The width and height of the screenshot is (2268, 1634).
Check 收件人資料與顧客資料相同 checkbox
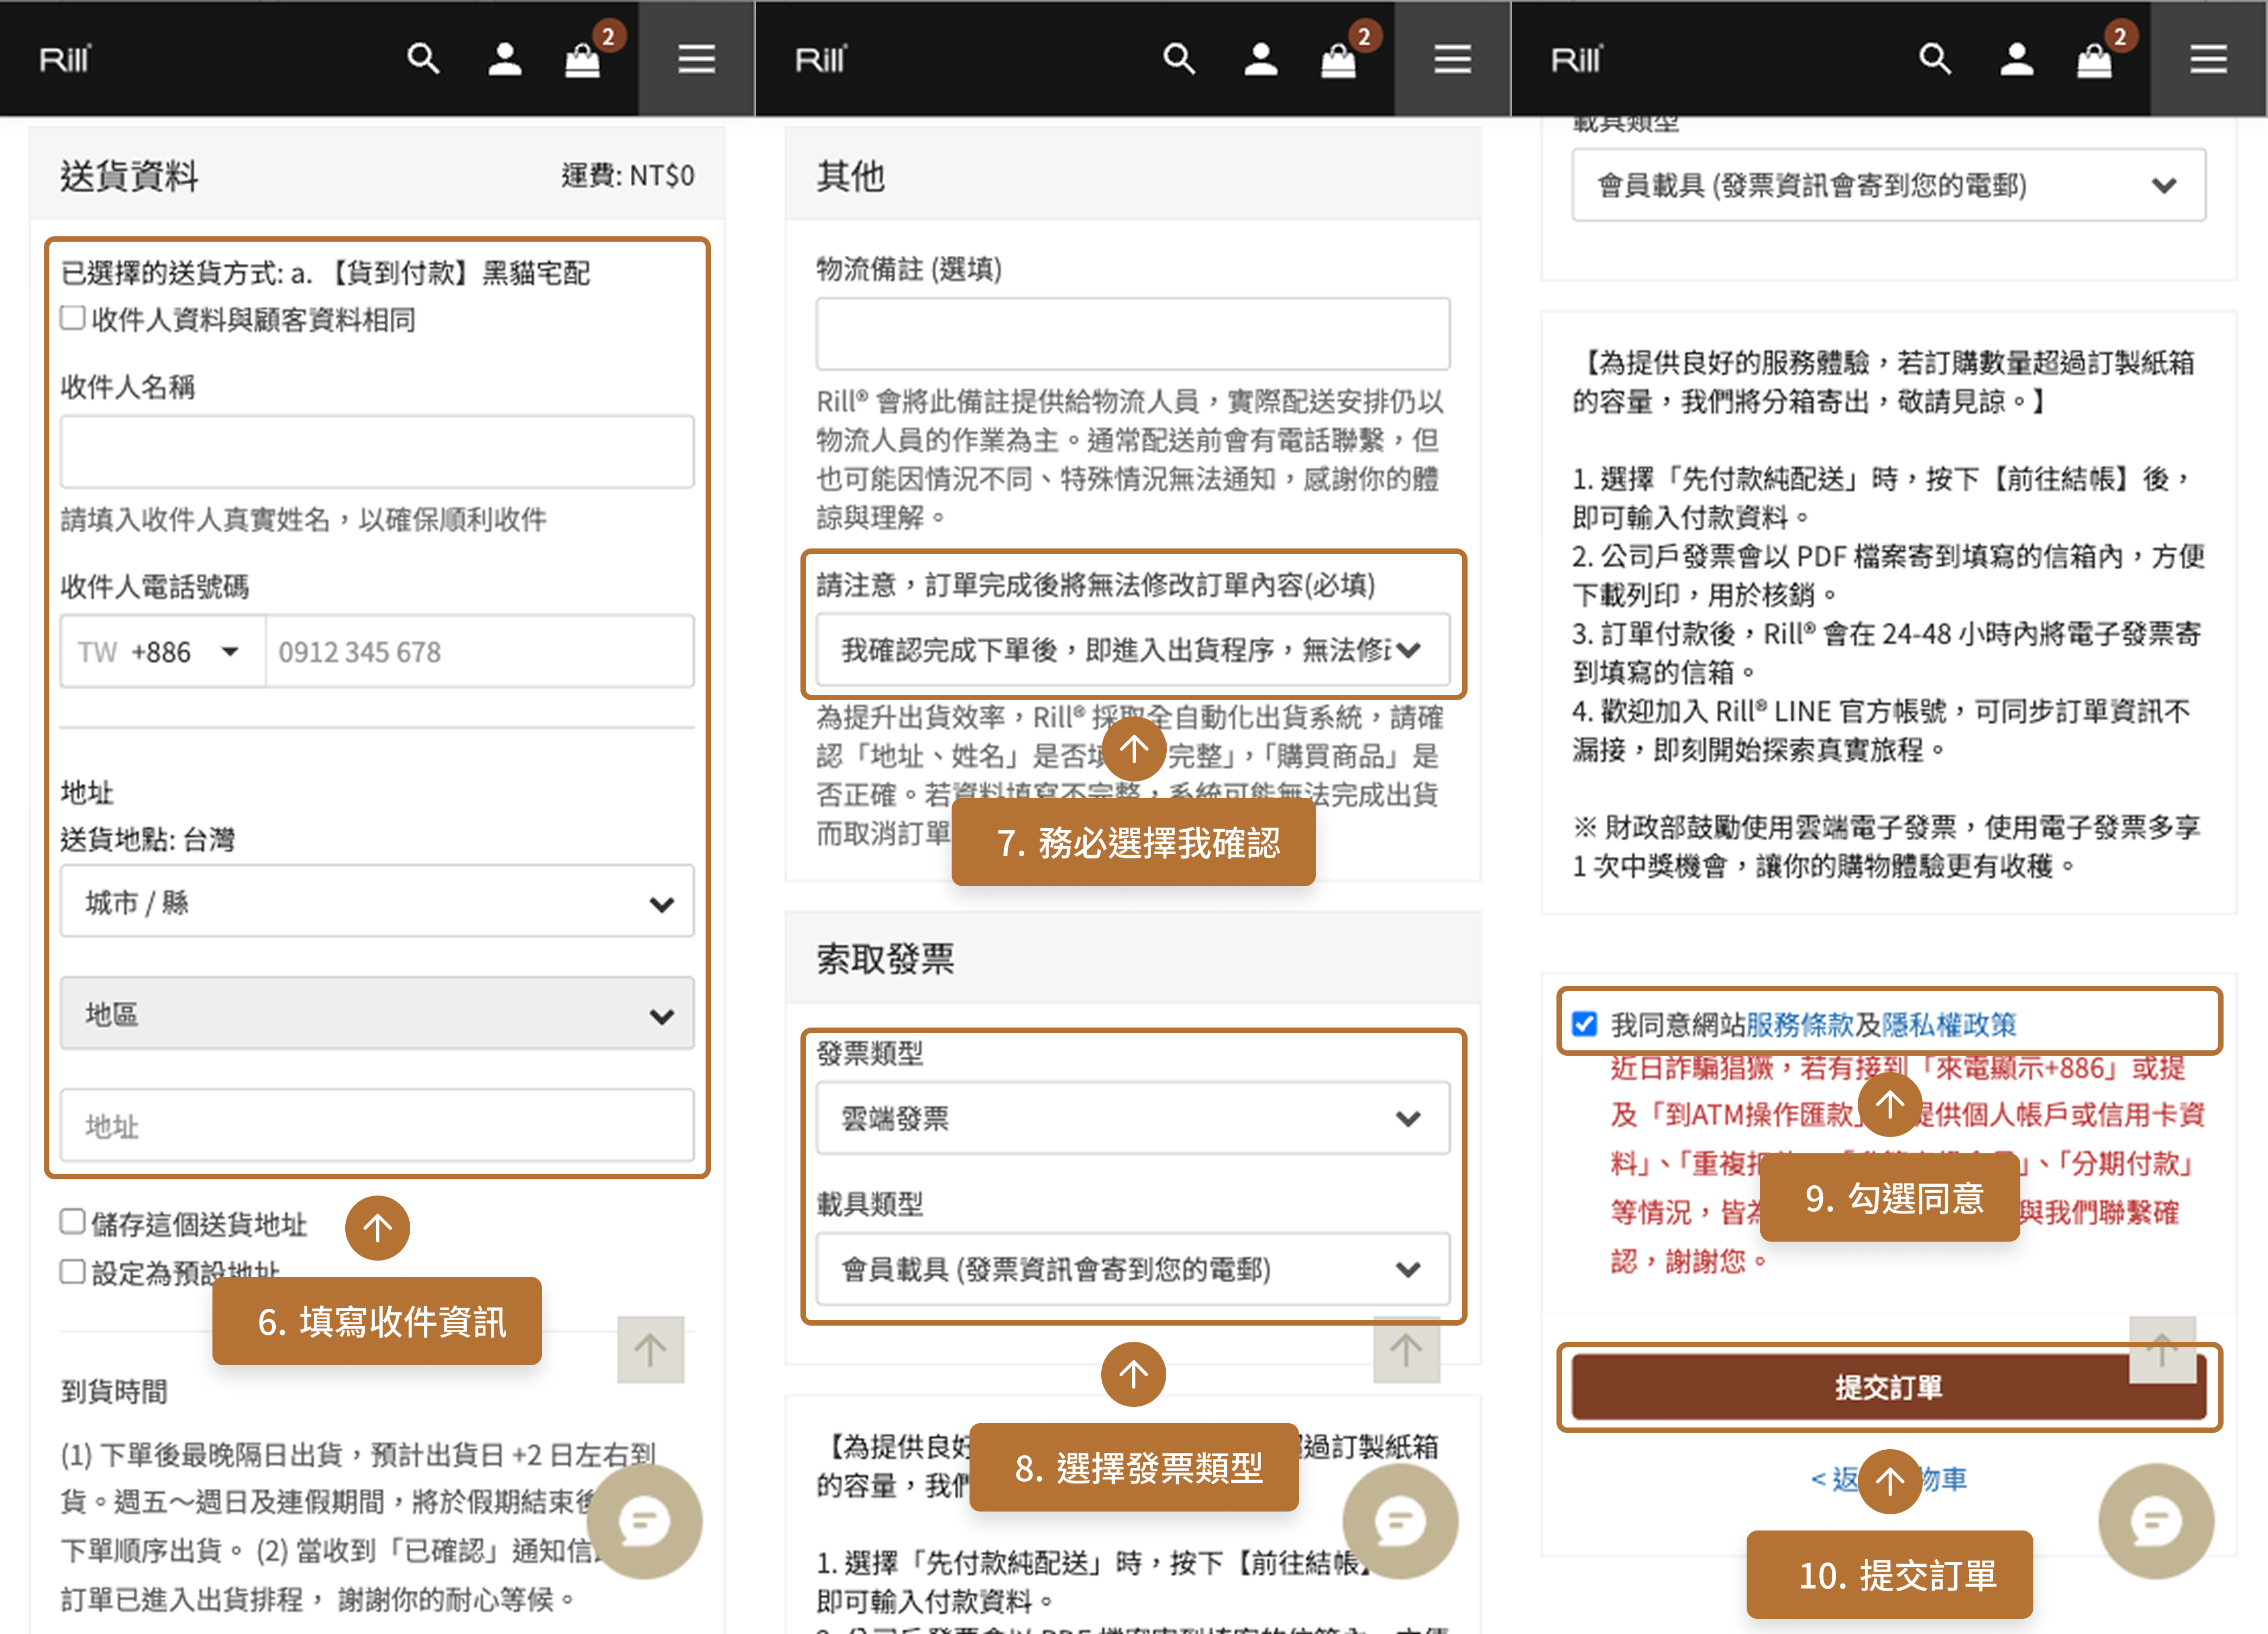pyautogui.click(x=72, y=318)
